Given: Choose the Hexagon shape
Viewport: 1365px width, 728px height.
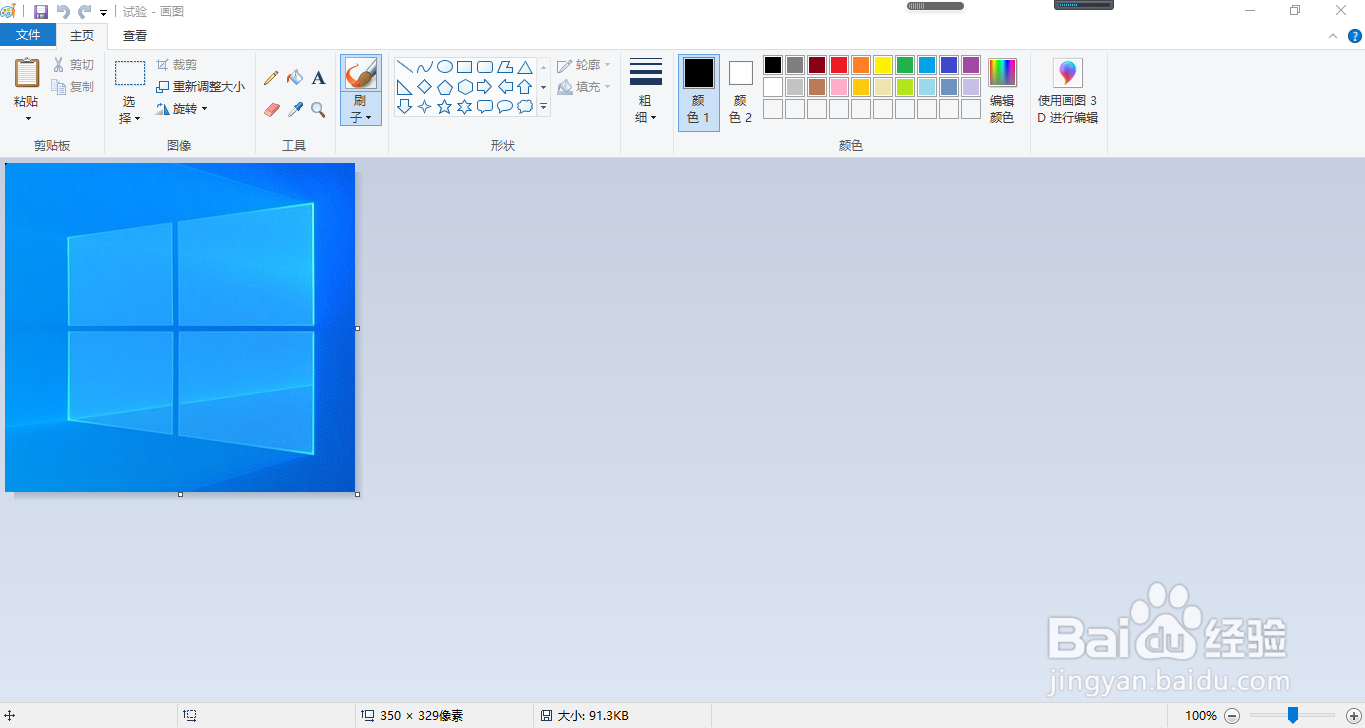Looking at the screenshot, I should [x=465, y=87].
